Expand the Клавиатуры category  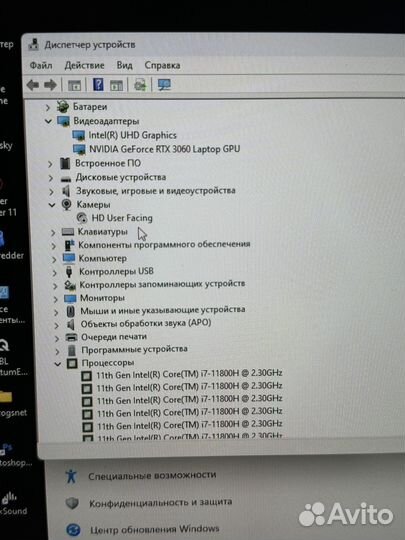53,232
